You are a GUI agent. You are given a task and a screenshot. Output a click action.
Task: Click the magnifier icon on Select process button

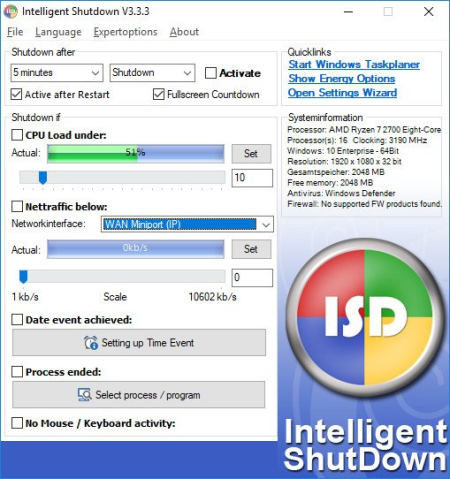pos(85,395)
